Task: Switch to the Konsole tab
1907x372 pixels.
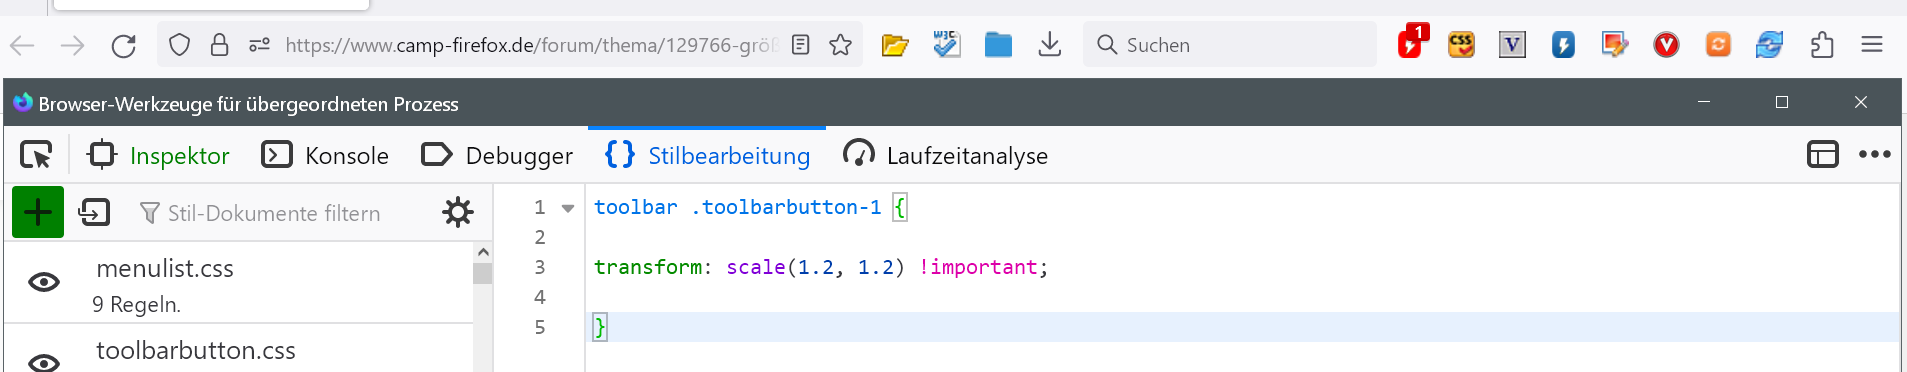Action: pos(325,155)
